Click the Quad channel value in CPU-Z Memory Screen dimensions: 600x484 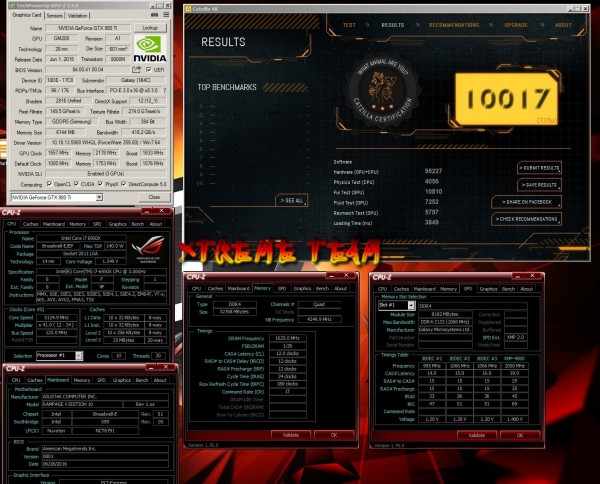point(319,305)
